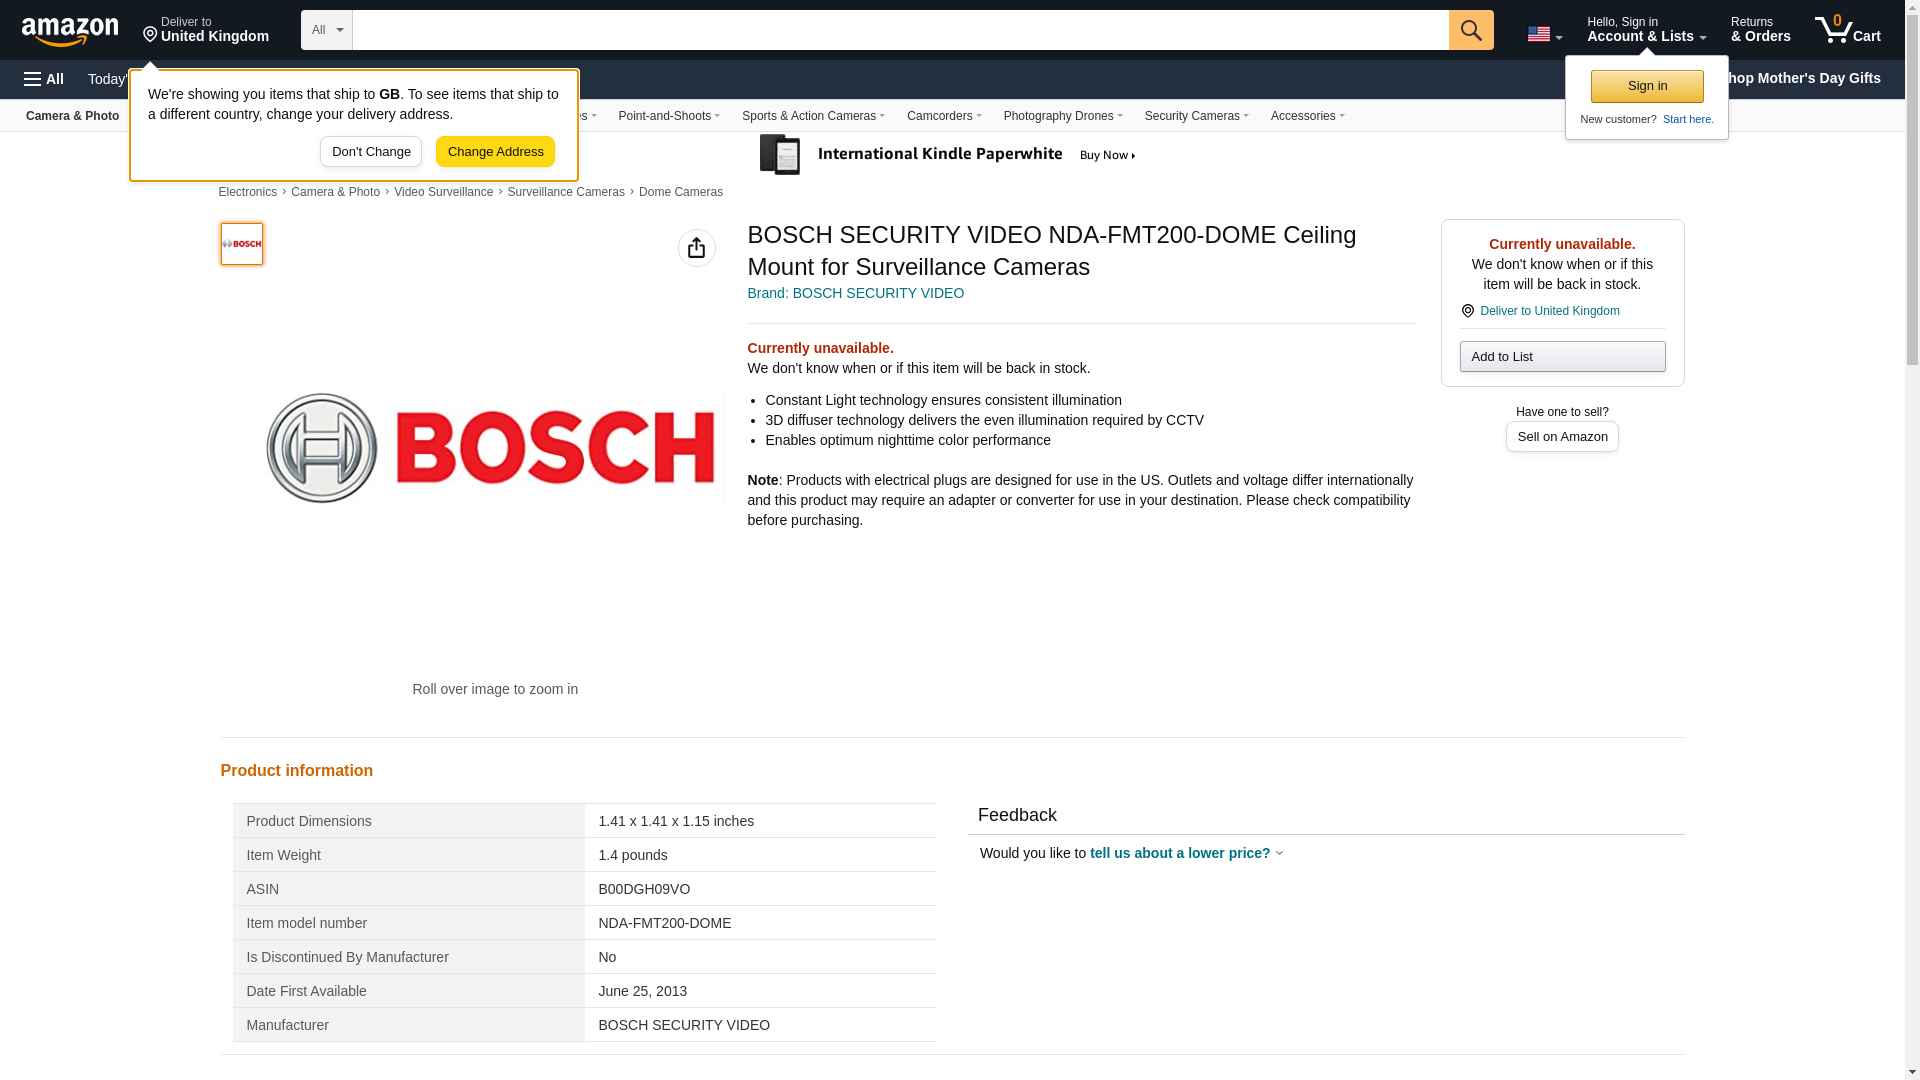This screenshot has width=1920, height=1080.
Task: Click the US flag language selector
Action: [1543, 34]
